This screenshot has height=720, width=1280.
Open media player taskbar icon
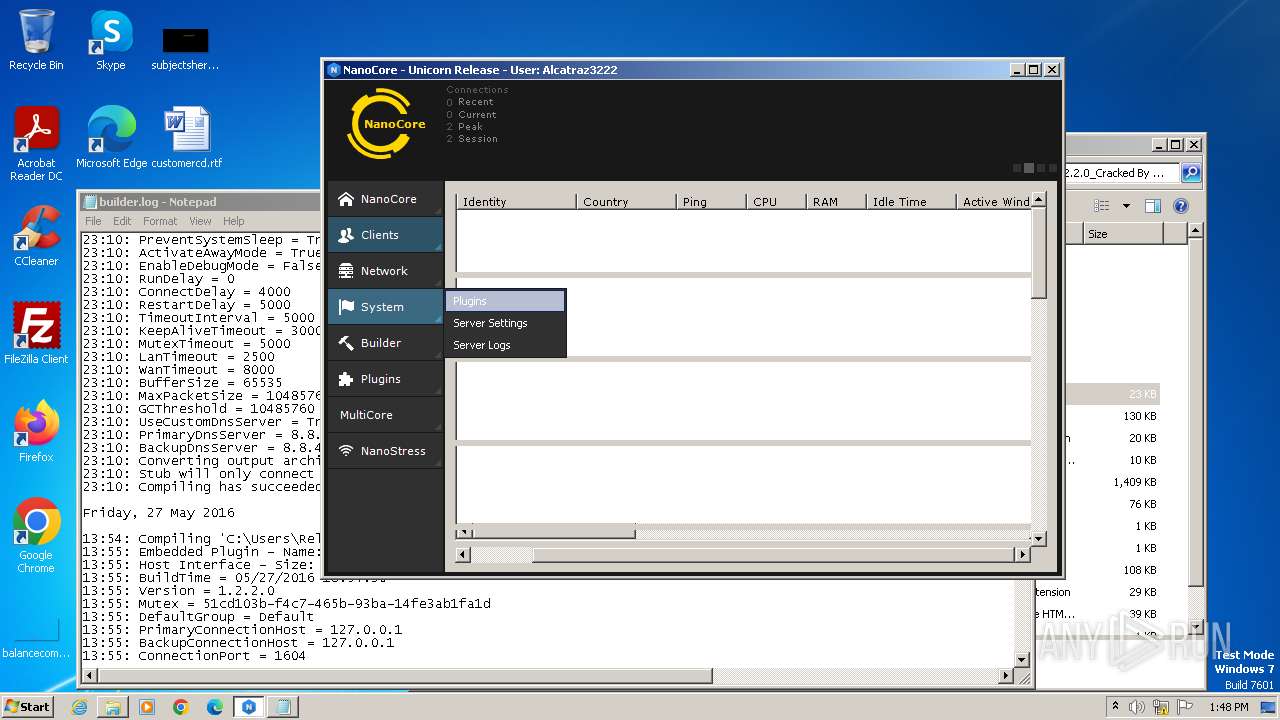coord(147,707)
